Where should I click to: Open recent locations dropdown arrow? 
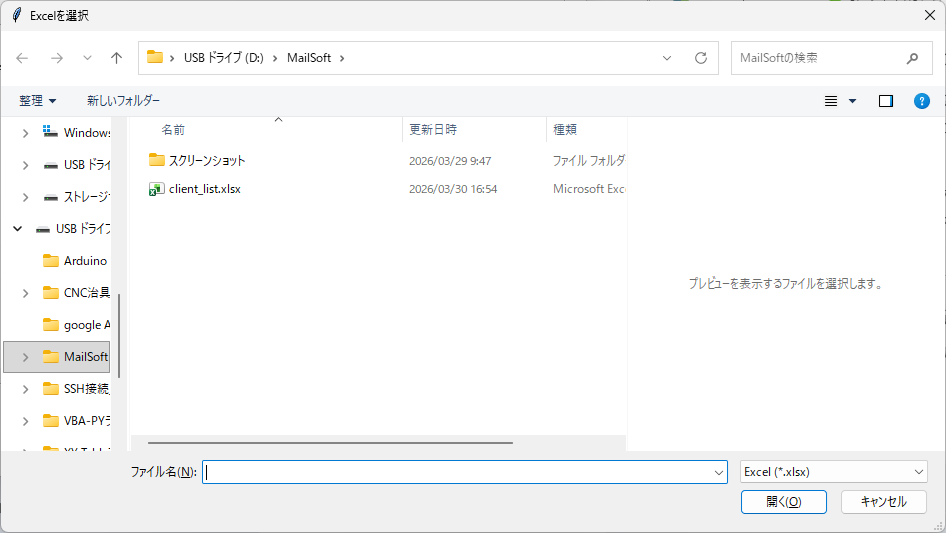(x=87, y=58)
